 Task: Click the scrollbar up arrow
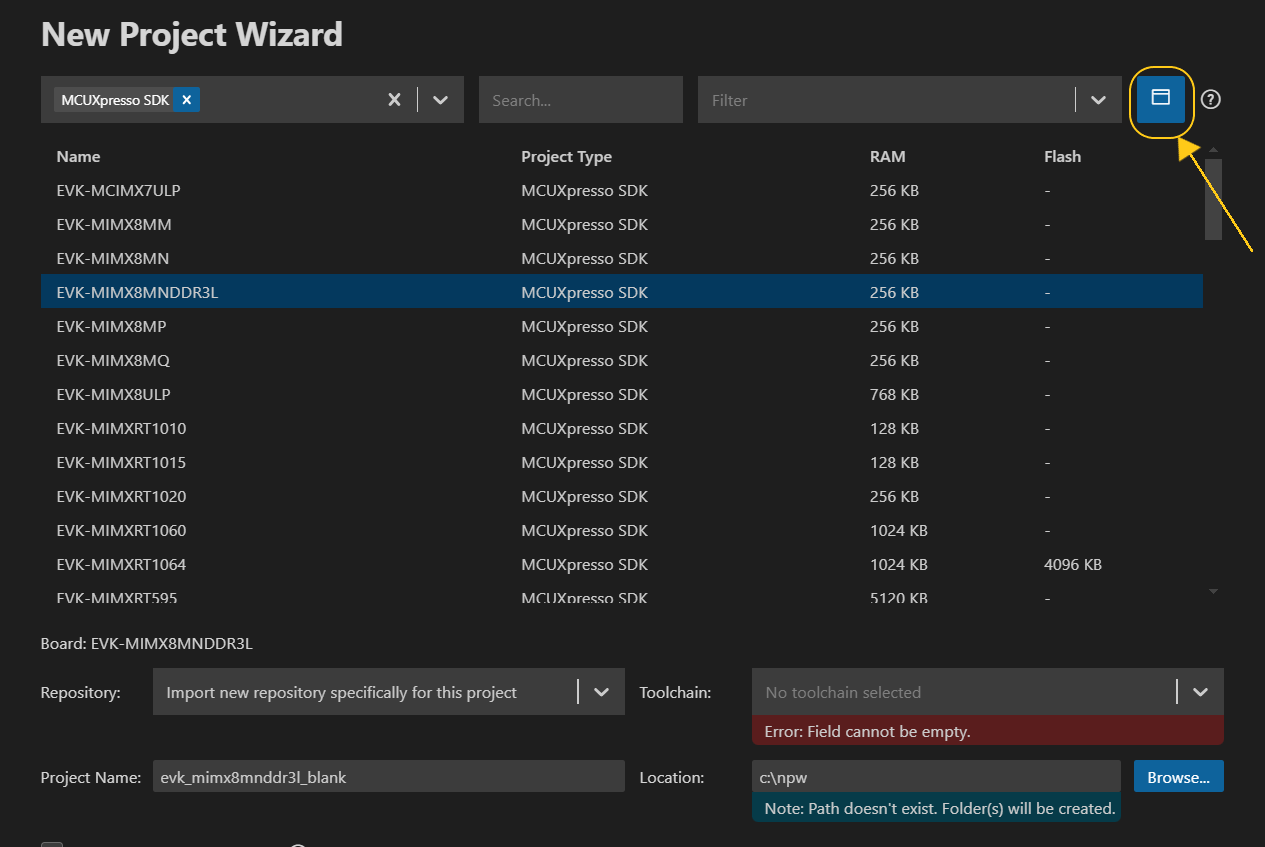1213,148
